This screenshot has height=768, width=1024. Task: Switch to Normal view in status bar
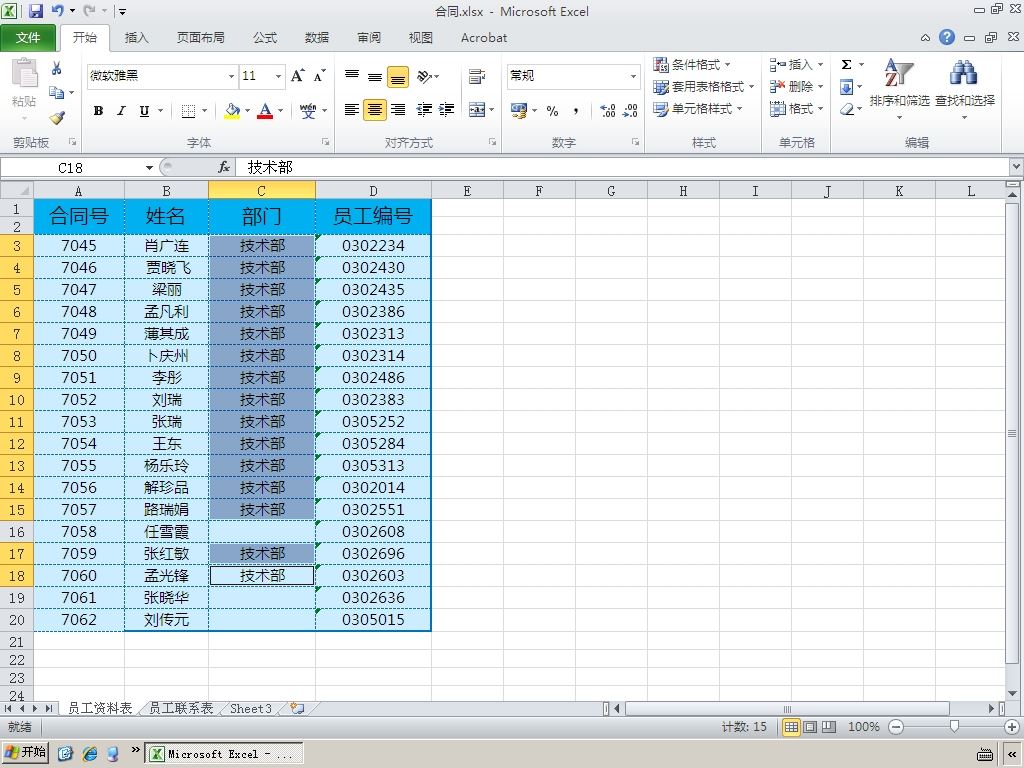click(x=791, y=727)
